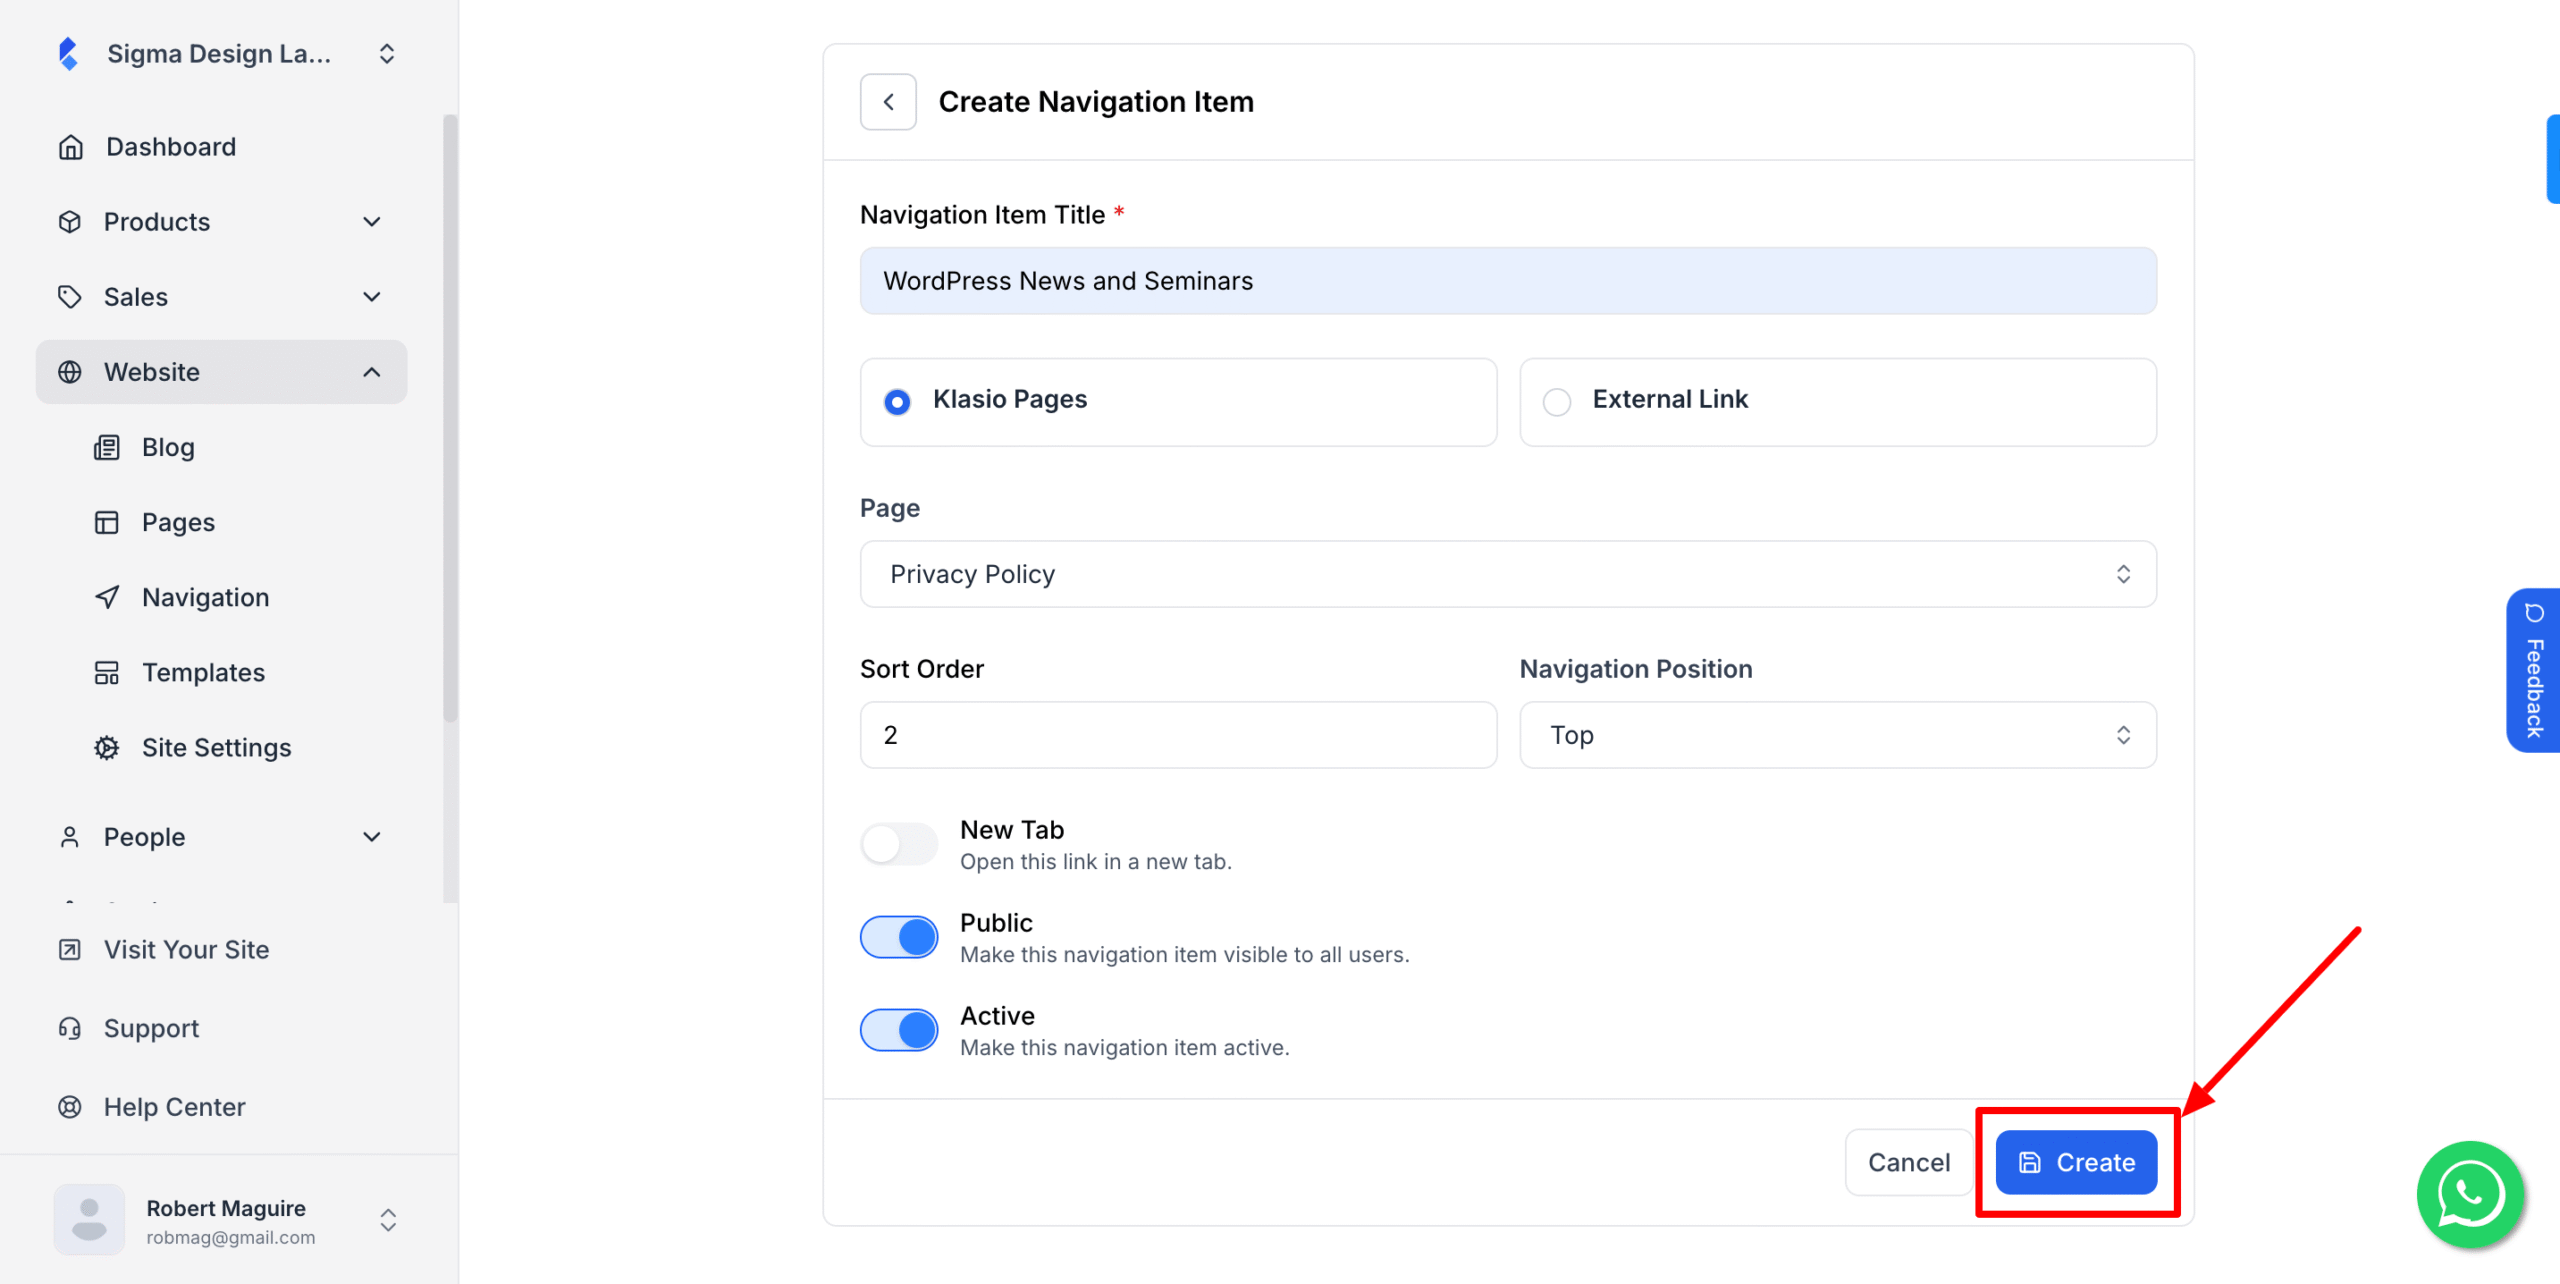Select the Klasio Pages radio option
This screenshot has height=1284, width=2560.
(x=897, y=402)
